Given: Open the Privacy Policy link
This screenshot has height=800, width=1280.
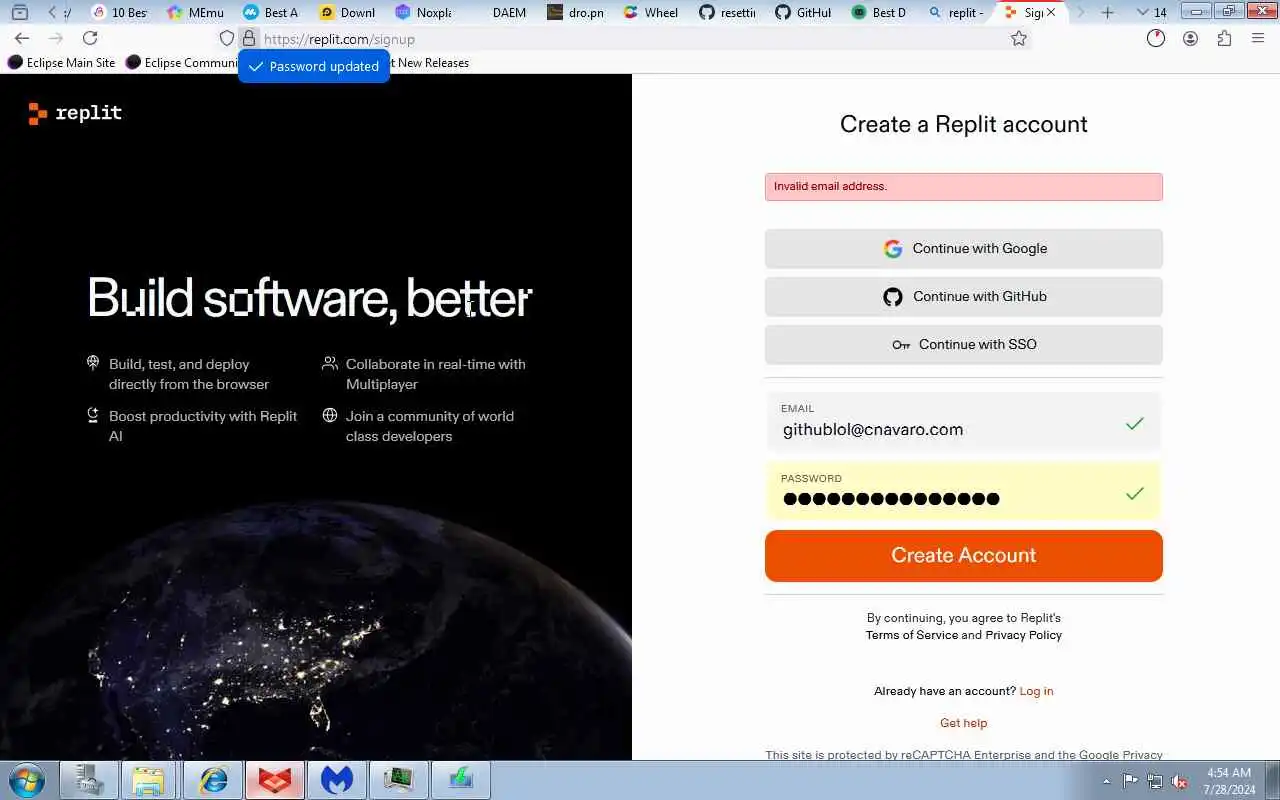Looking at the screenshot, I should tap(1023, 635).
